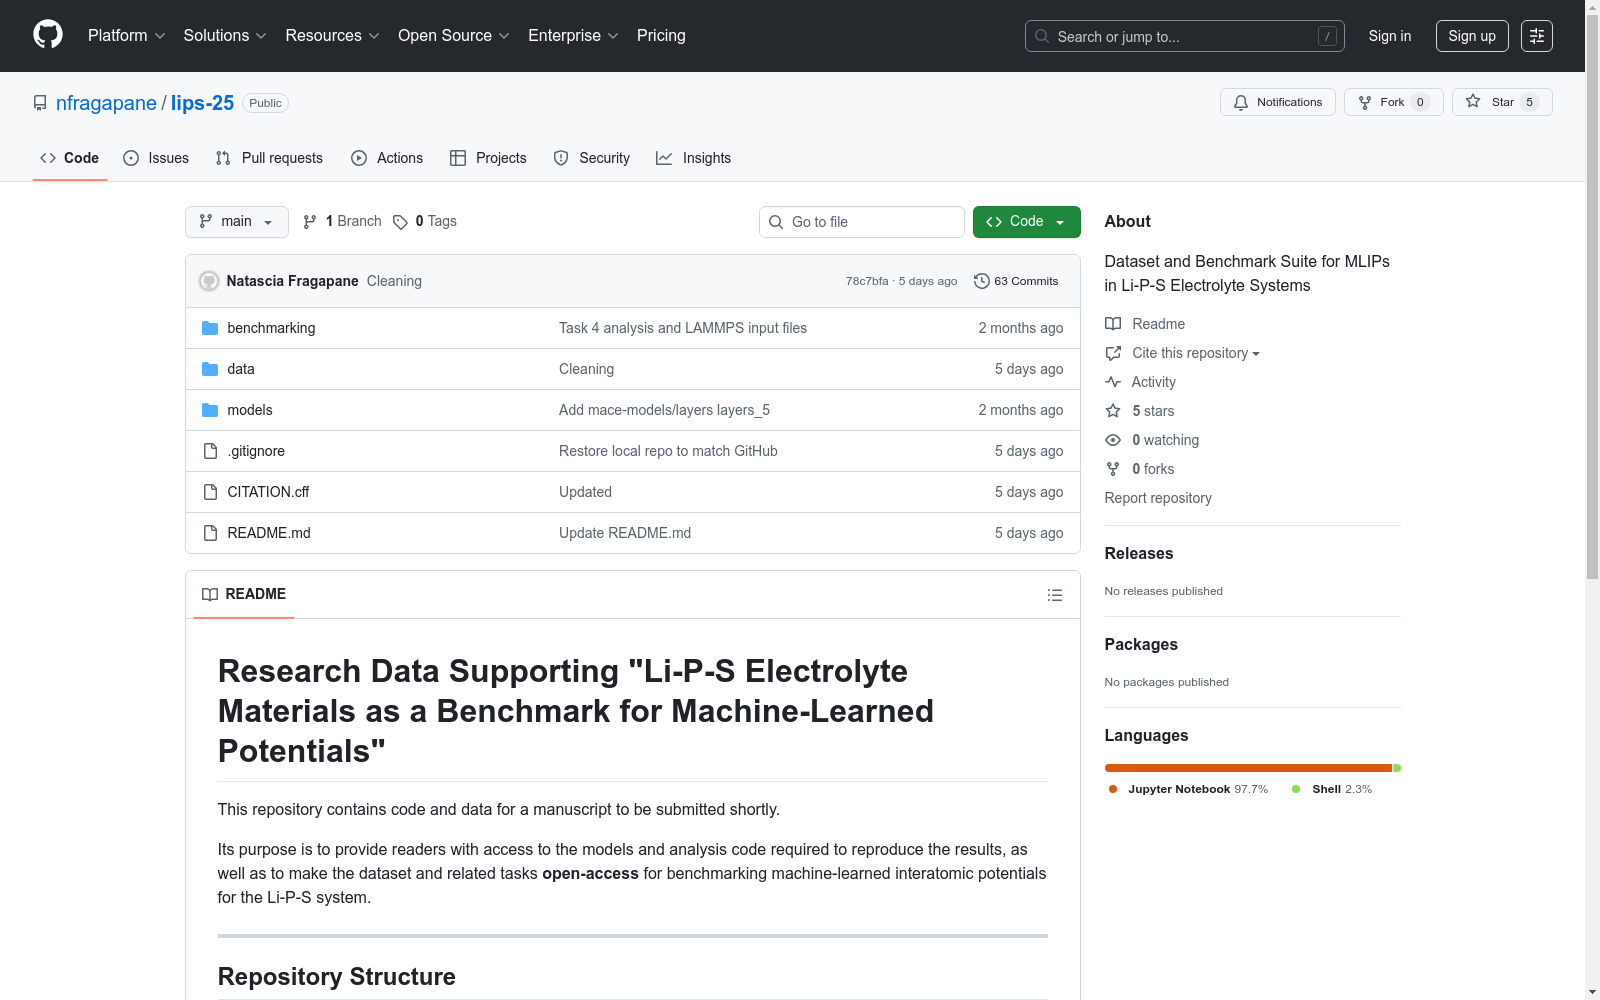Viewport: 1600px width, 1000px height.
Task: Open the Issues tab
Action: (156, 158)
